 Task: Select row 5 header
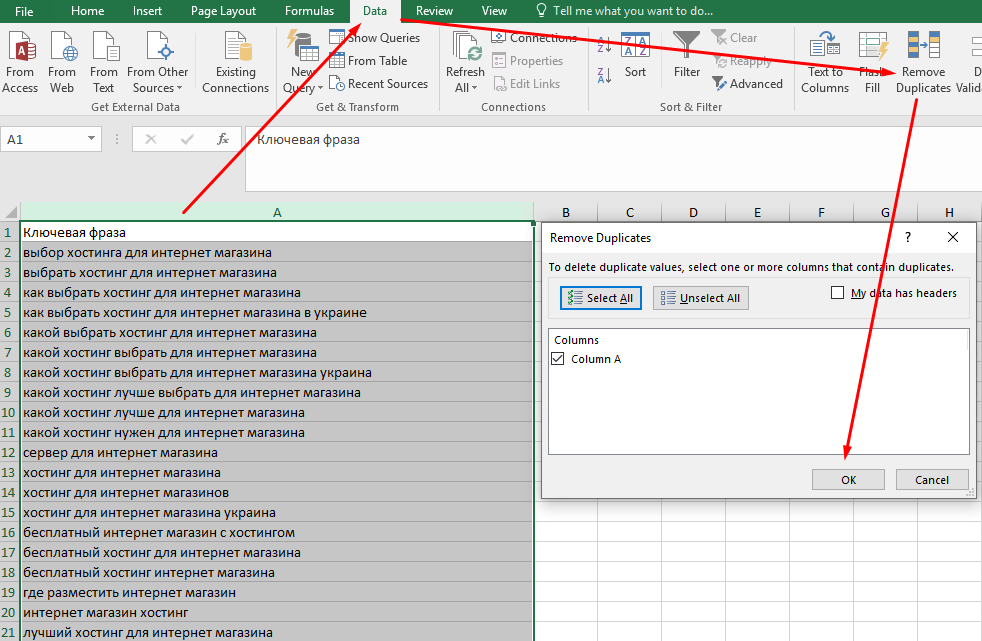(x=9, y=312)
